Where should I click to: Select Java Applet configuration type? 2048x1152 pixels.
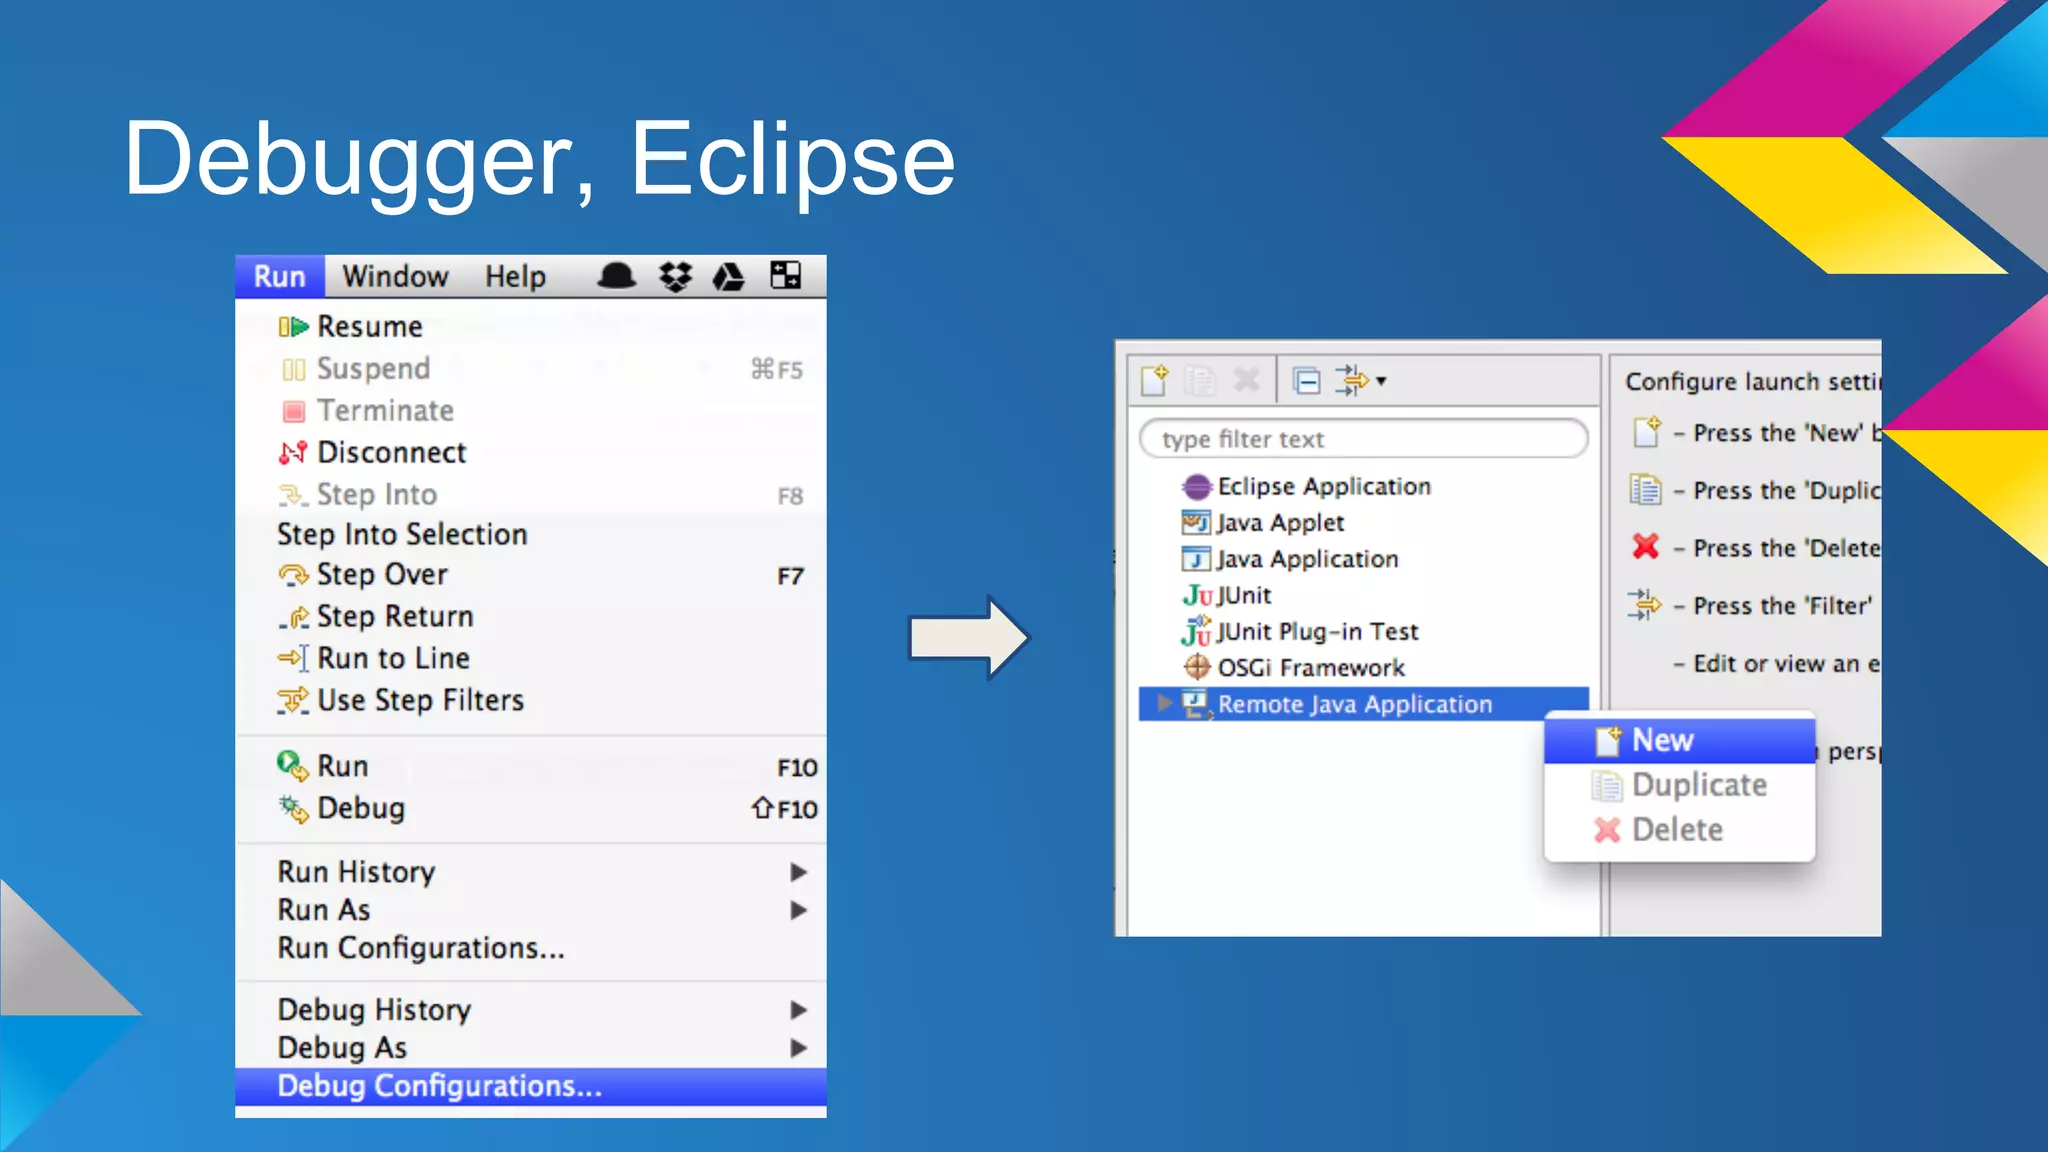[1280, 523]
